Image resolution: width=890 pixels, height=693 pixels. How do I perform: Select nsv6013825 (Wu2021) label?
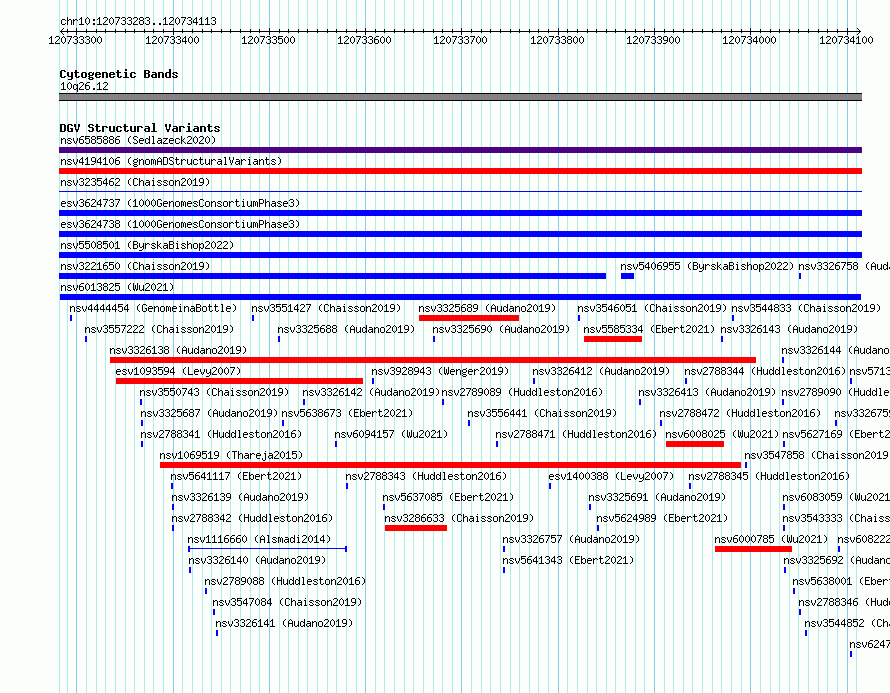coord(117,287)
